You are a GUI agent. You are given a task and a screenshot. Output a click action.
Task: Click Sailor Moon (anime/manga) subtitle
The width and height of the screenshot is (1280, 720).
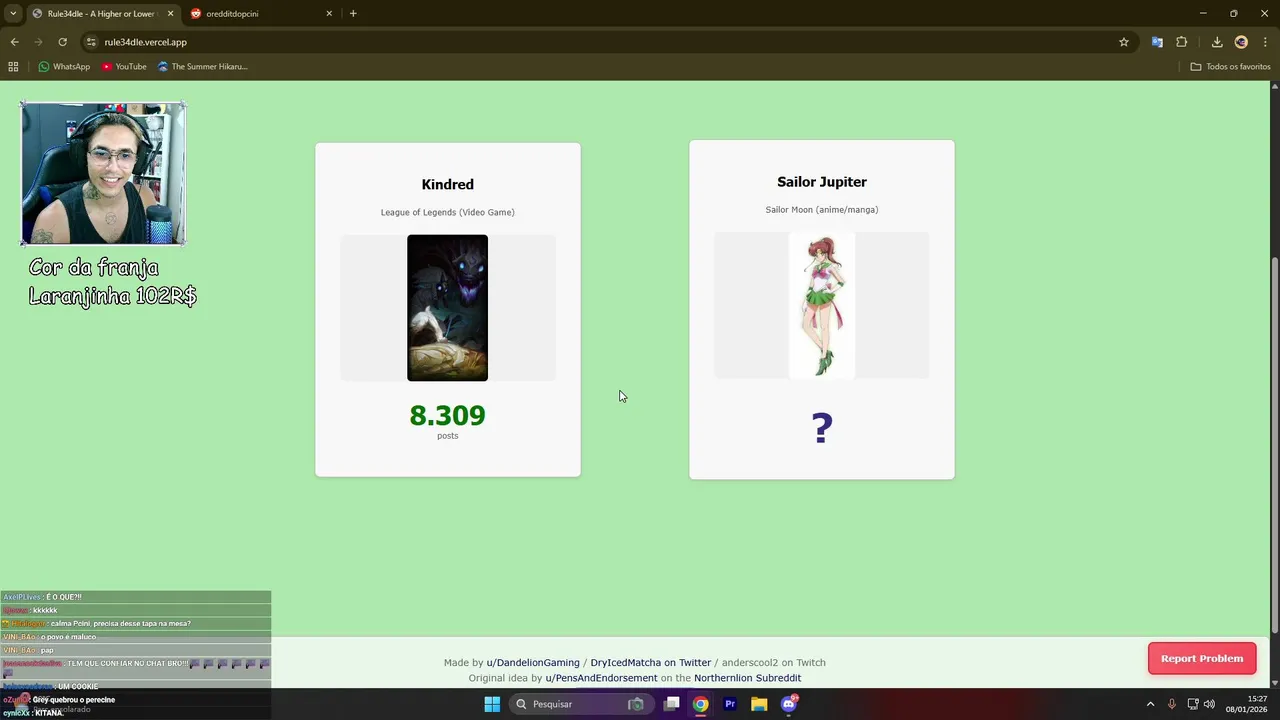pyautogui.click(x=822, y=210)
